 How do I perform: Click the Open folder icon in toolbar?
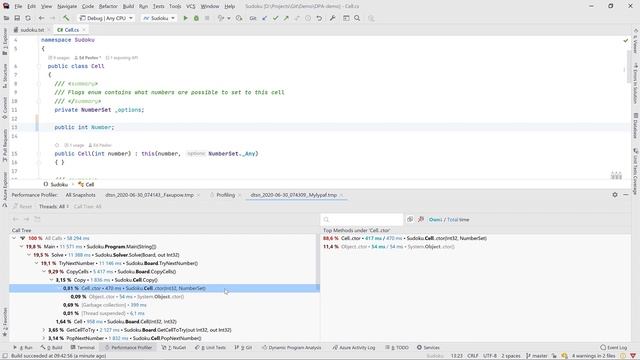[x=6, y=18]
